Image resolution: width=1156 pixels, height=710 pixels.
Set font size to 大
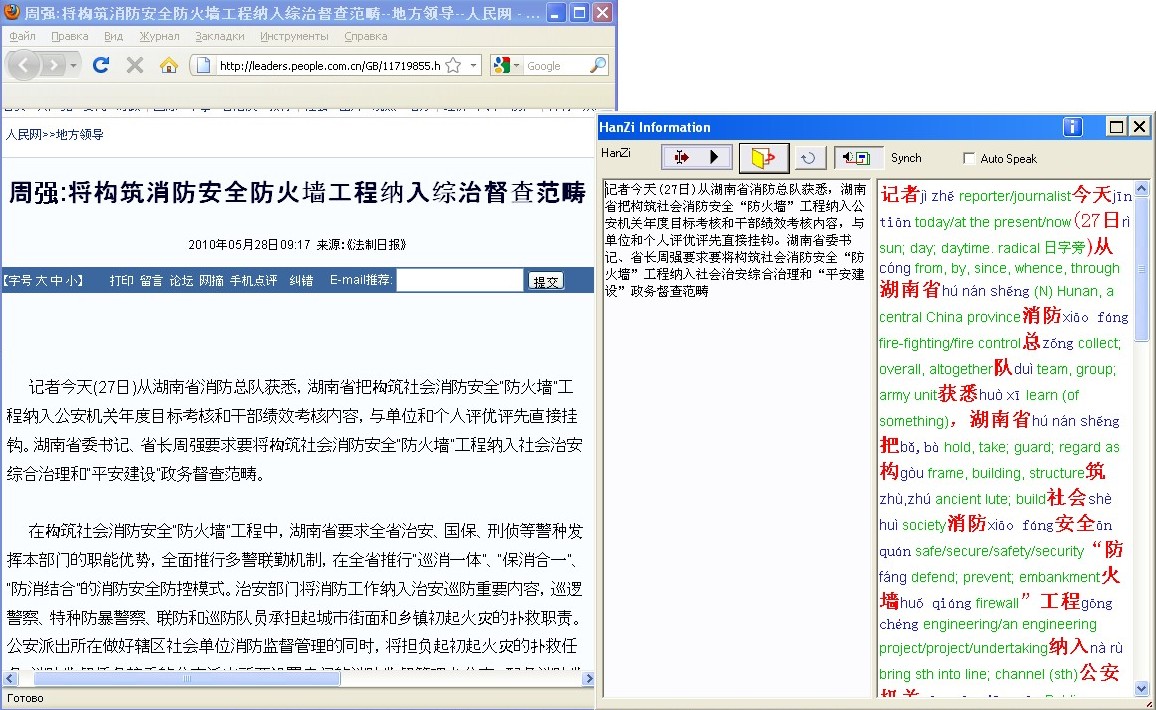click(41, 280)
